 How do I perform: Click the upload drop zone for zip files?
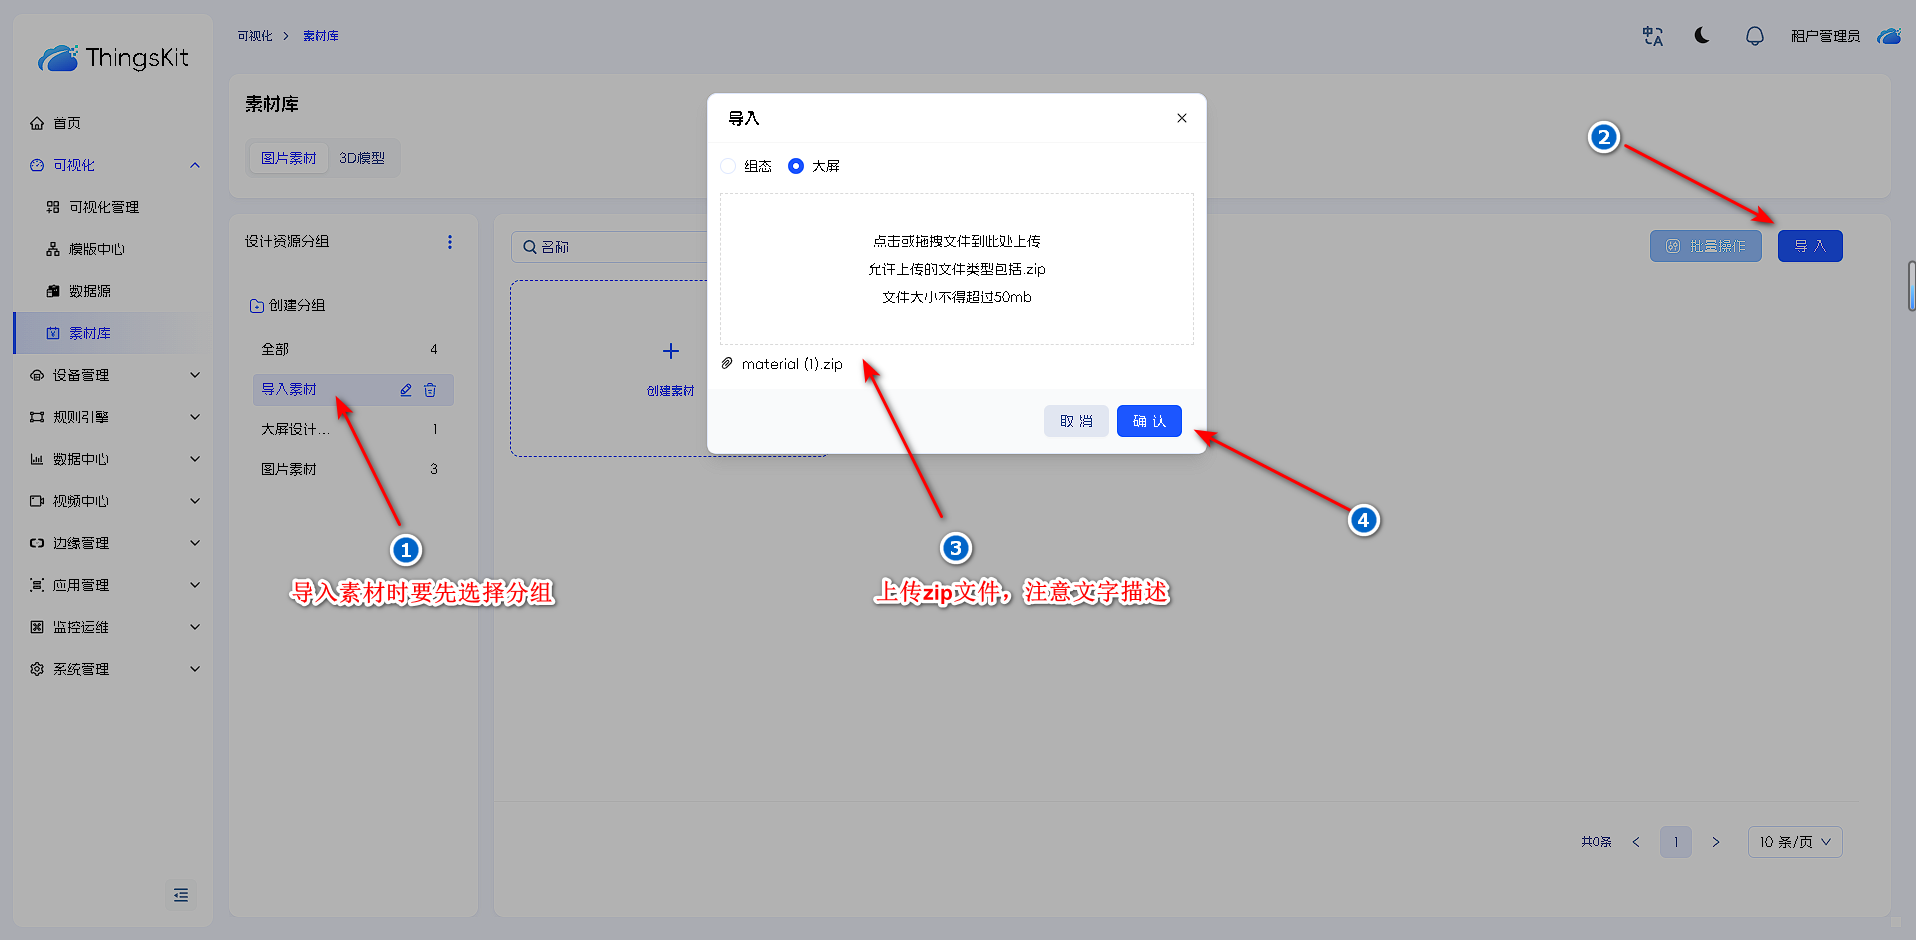[x=956, y=269]
